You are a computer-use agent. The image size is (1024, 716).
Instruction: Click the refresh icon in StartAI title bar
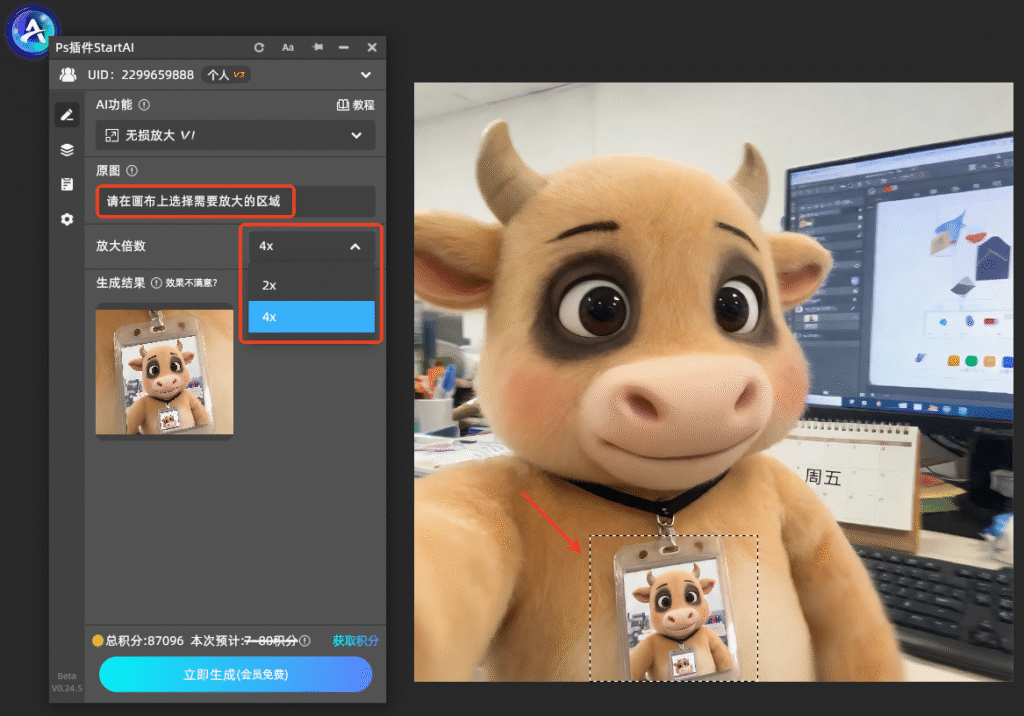(x=259, y=48)
